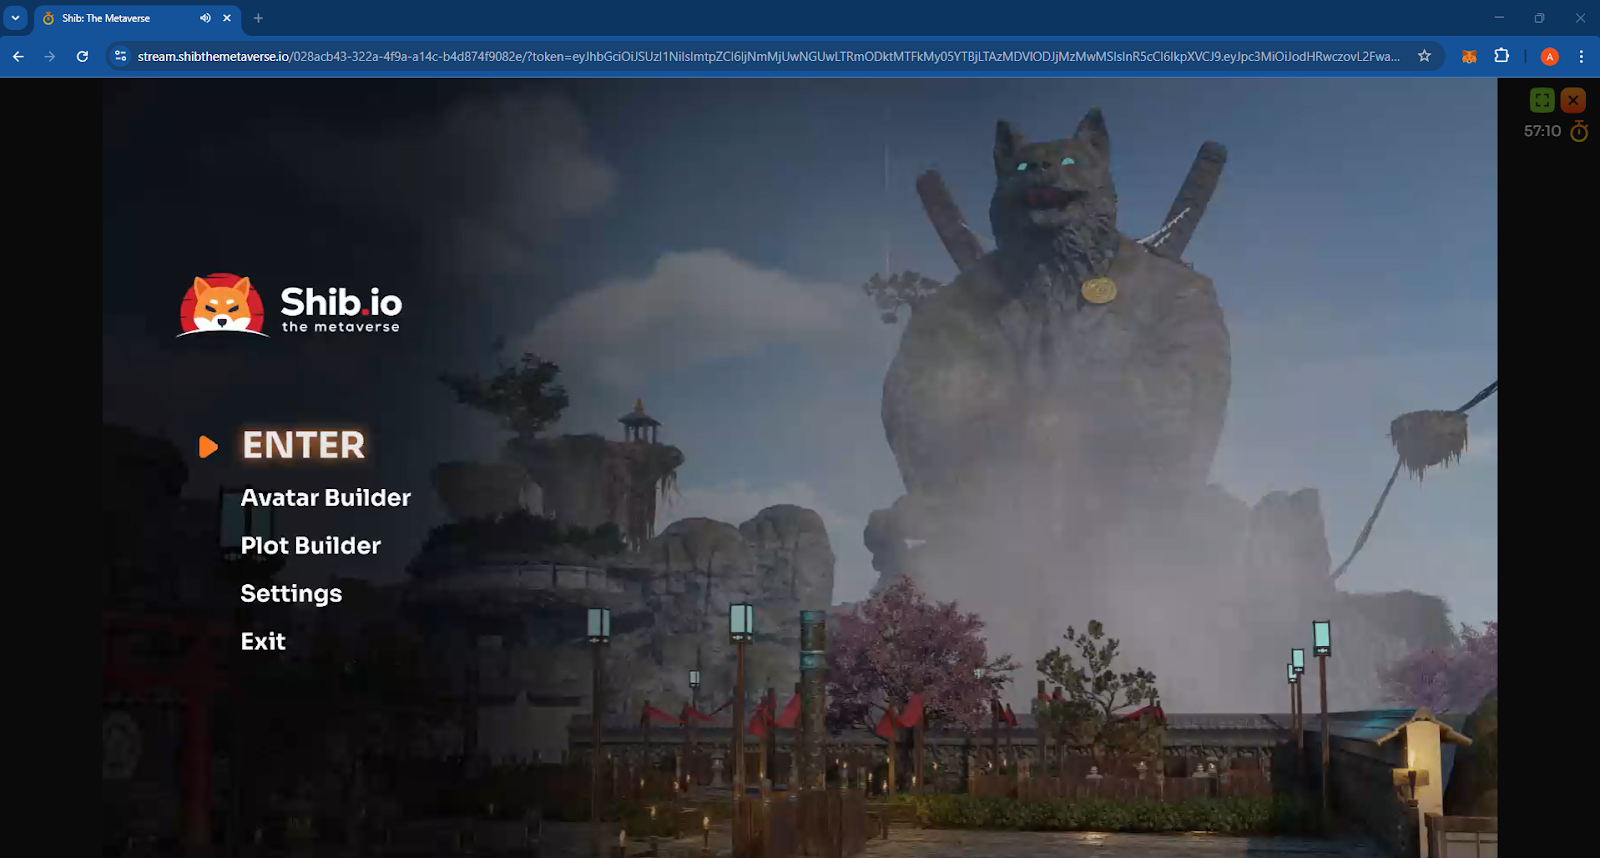The image size is (1600, 858).
Task: Click the Shib.io metaverse logo
Action: click(290, 306)
